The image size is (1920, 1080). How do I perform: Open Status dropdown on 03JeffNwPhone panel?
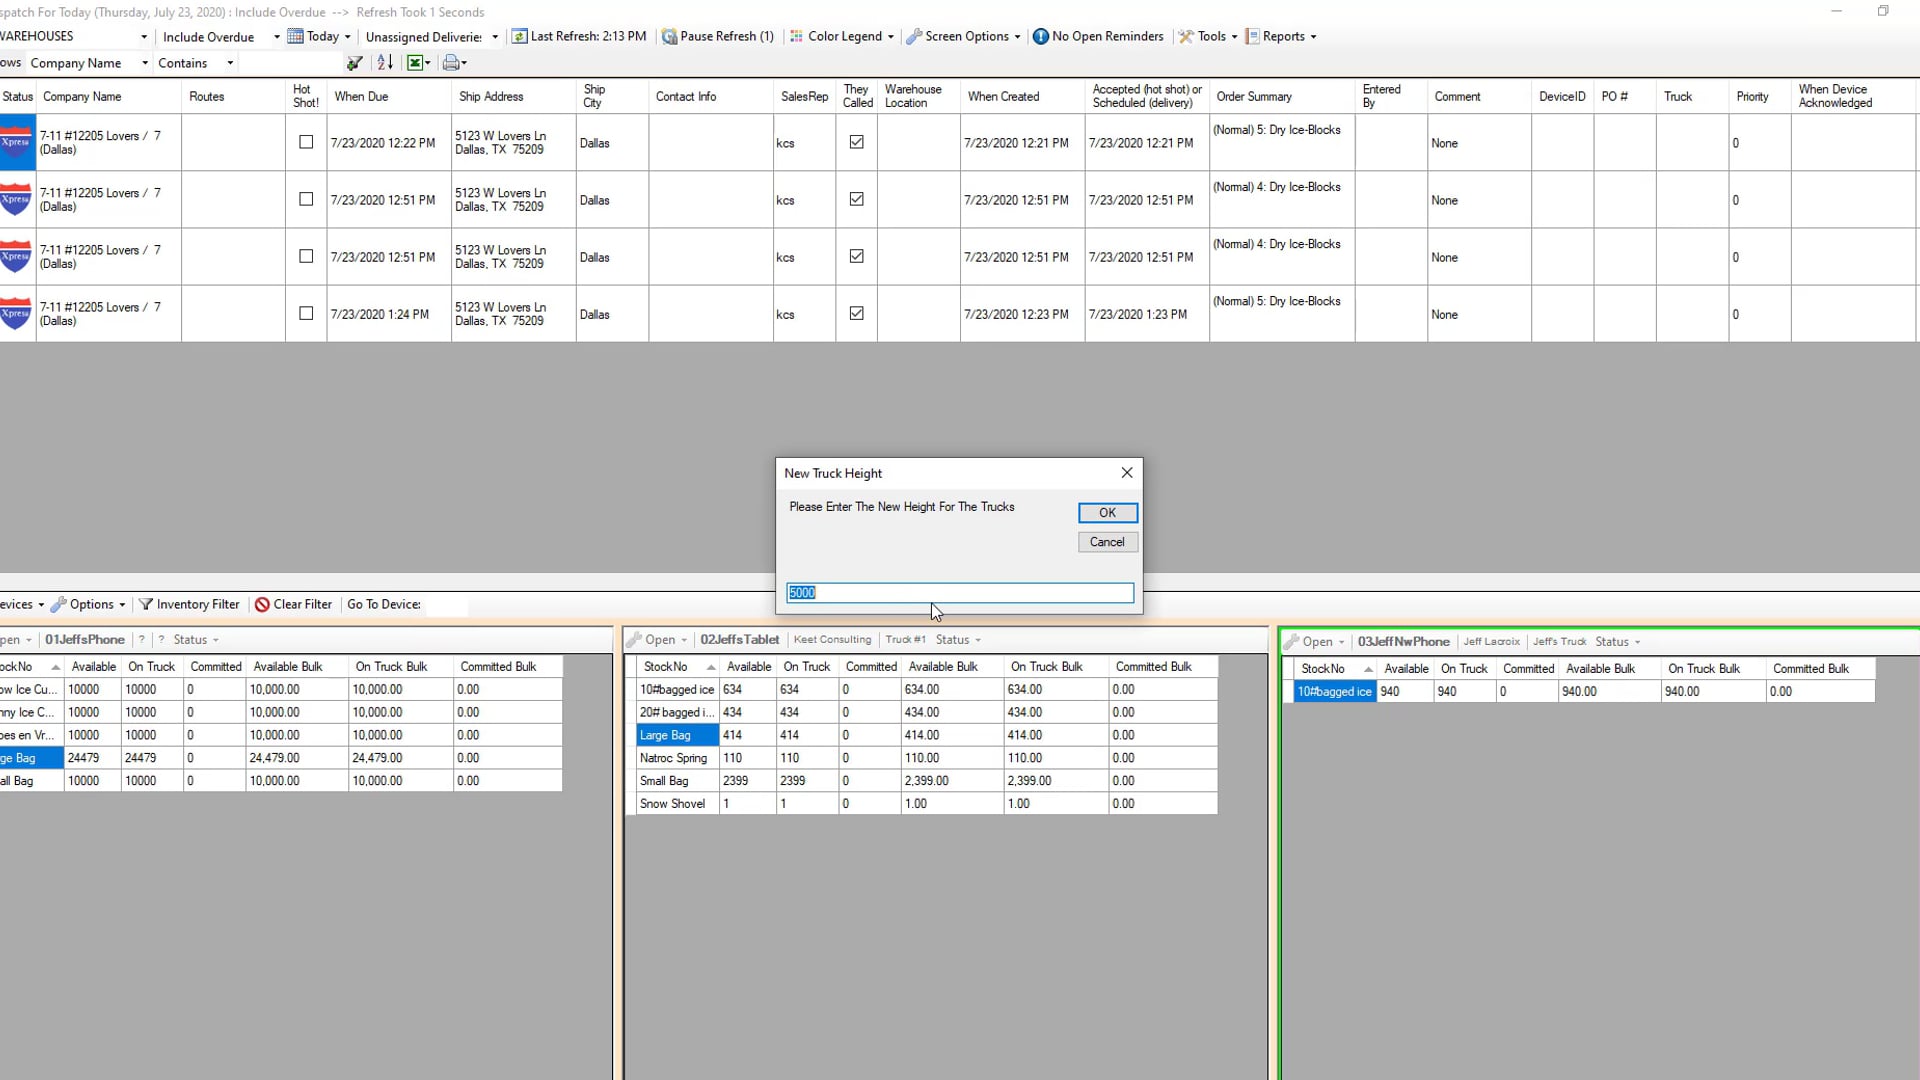(x=1617, y=642)
